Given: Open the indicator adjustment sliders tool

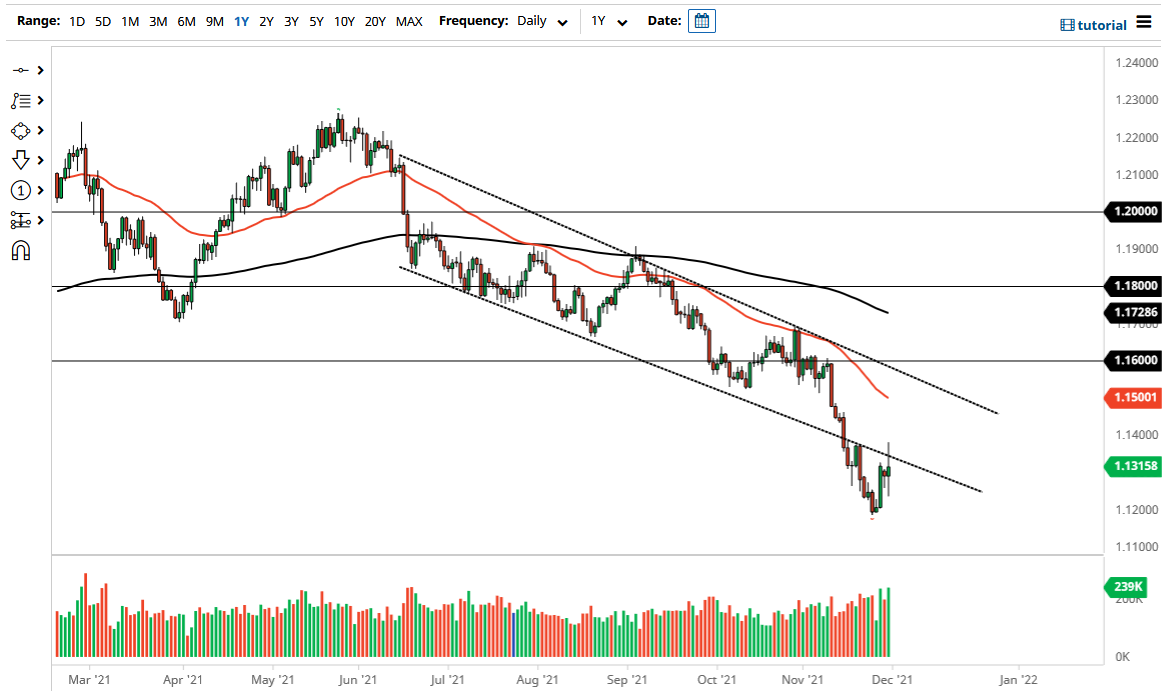Looking at the screenshot, I should (22, 220).
